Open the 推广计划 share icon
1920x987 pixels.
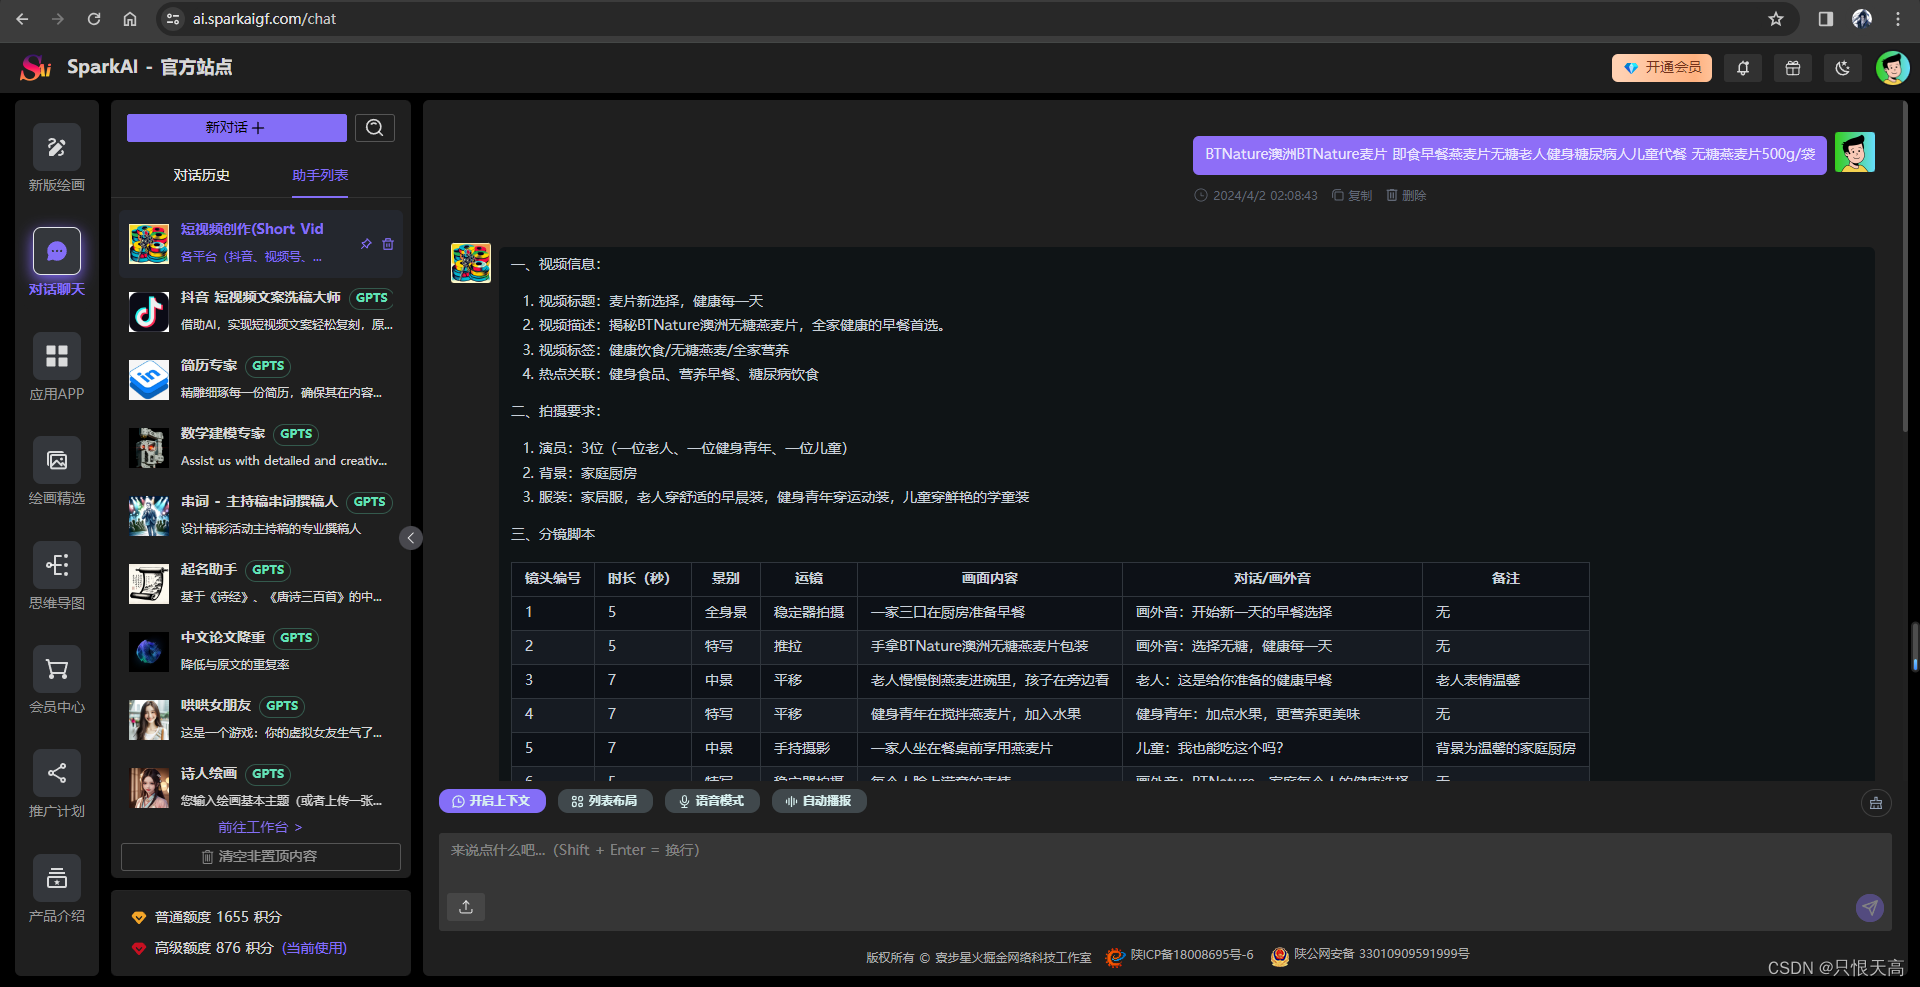(x=57, y=773)
